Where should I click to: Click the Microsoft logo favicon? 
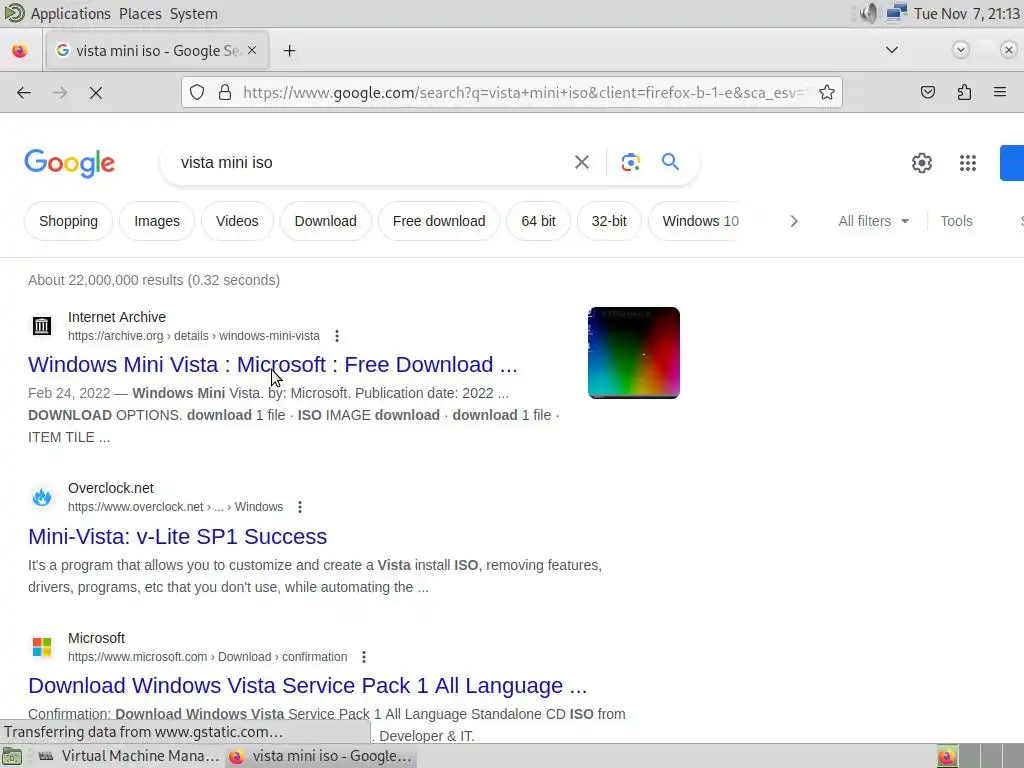click(42, 647)
